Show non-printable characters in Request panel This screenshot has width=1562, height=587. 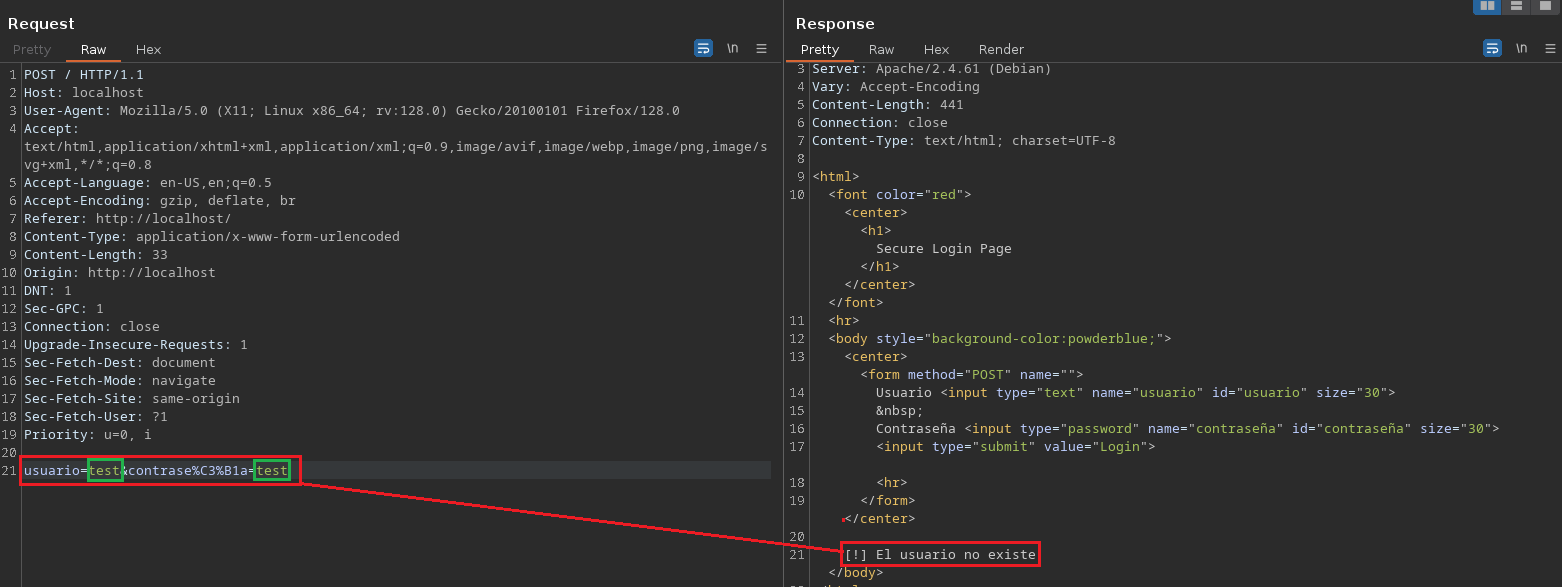(x=732, y=48)
